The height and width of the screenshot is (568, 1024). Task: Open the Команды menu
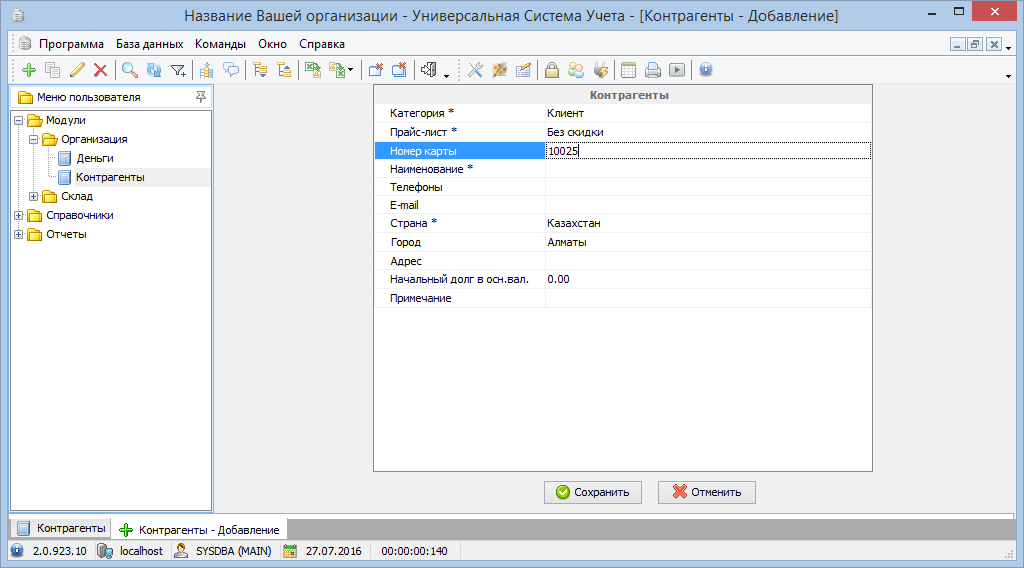click(220, 44)
